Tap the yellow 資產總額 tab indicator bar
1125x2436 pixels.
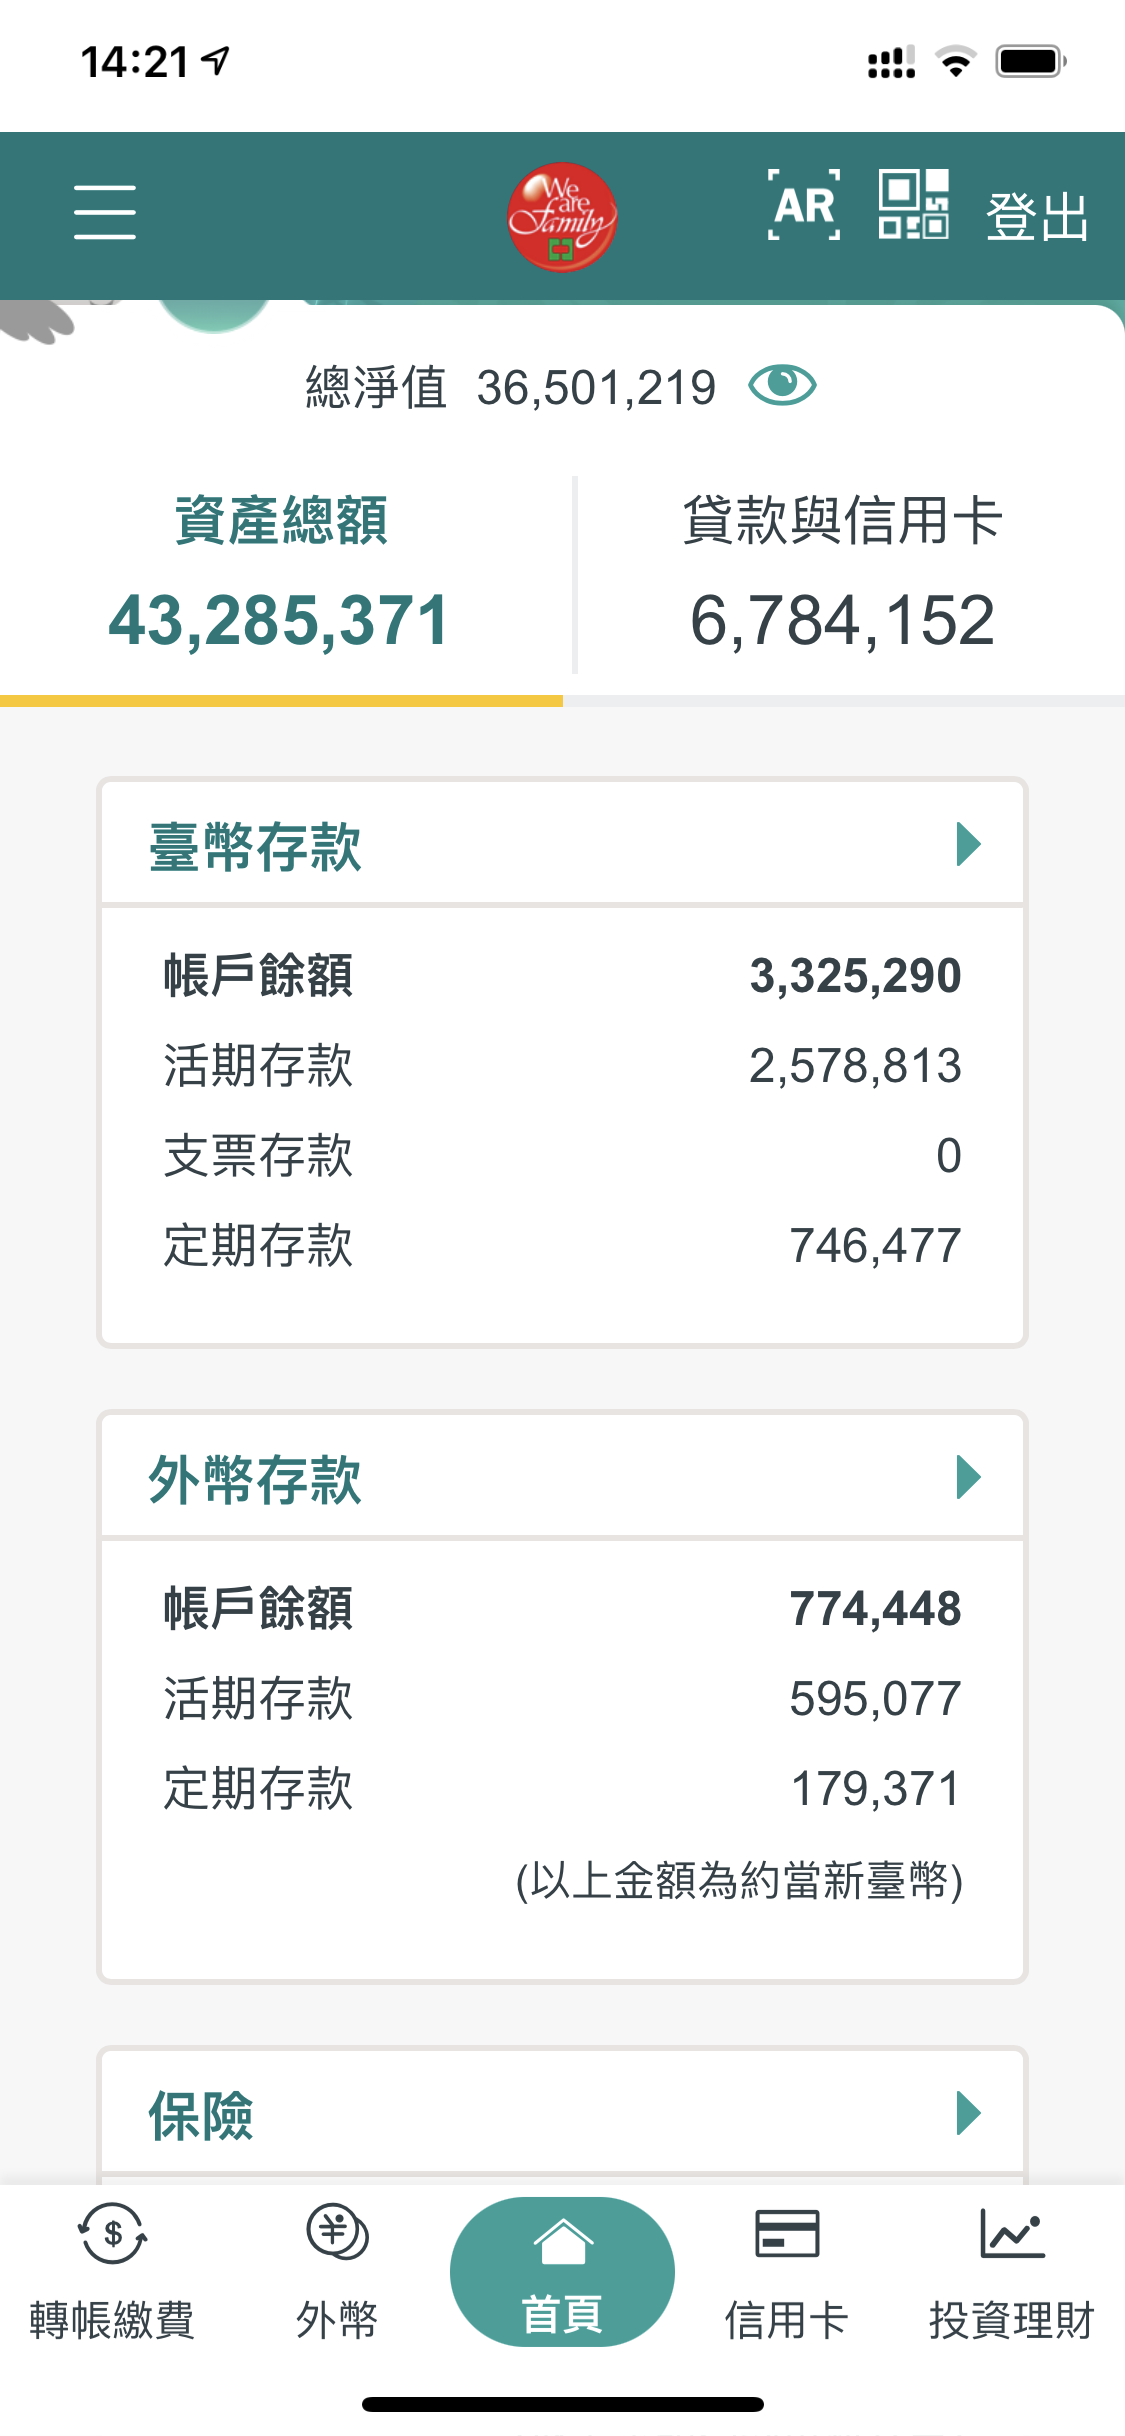point(281,701)
